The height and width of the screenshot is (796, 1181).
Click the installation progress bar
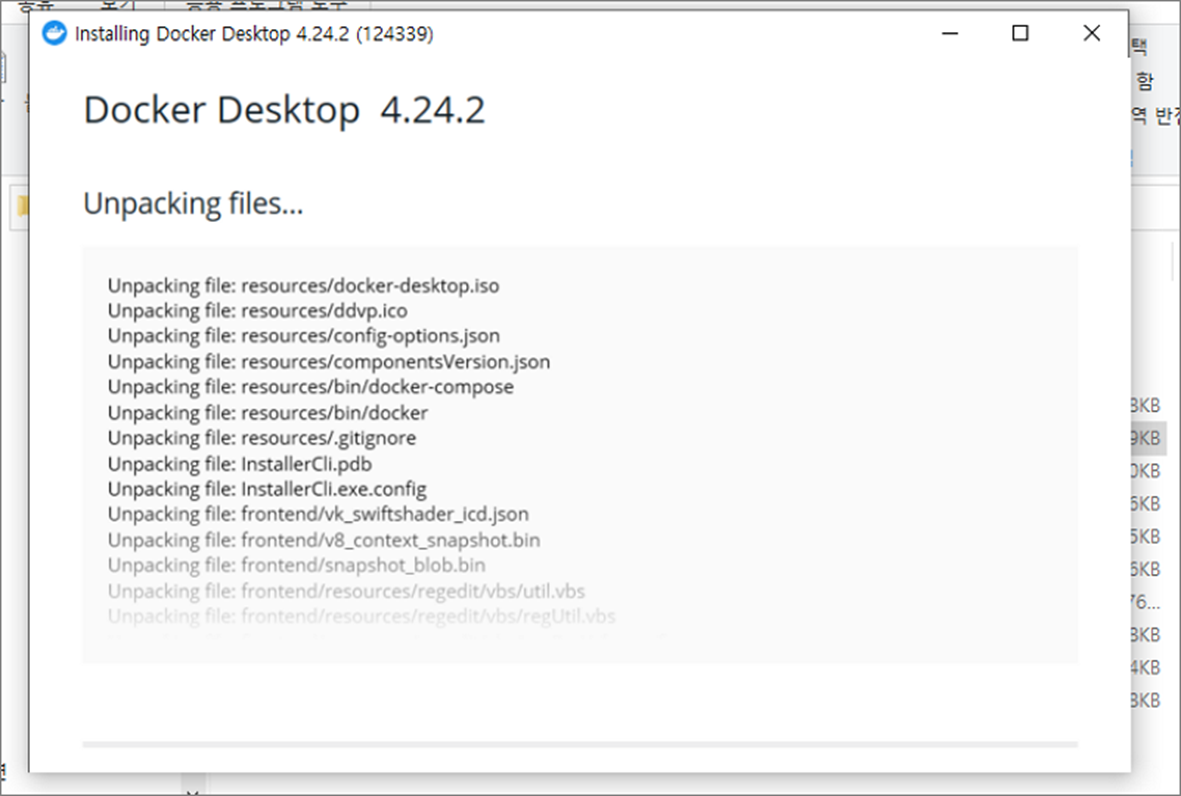coord(580,745)
